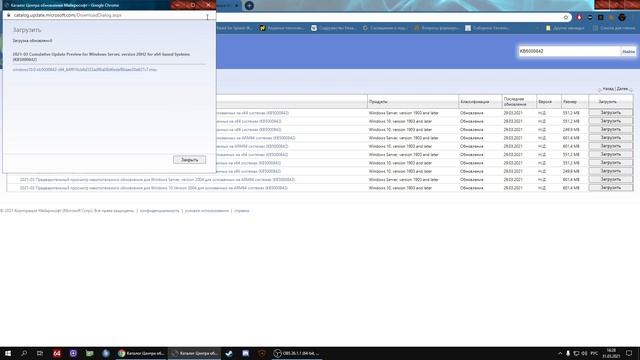Sort table by Размер column header
Image resolution: width=640 pixels, height=360 pixels.
tap(570, 102)
